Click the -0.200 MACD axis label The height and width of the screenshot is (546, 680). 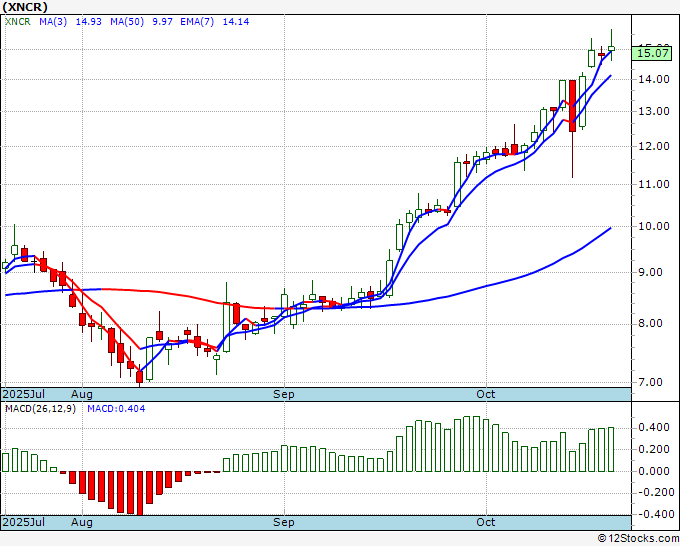654,493
